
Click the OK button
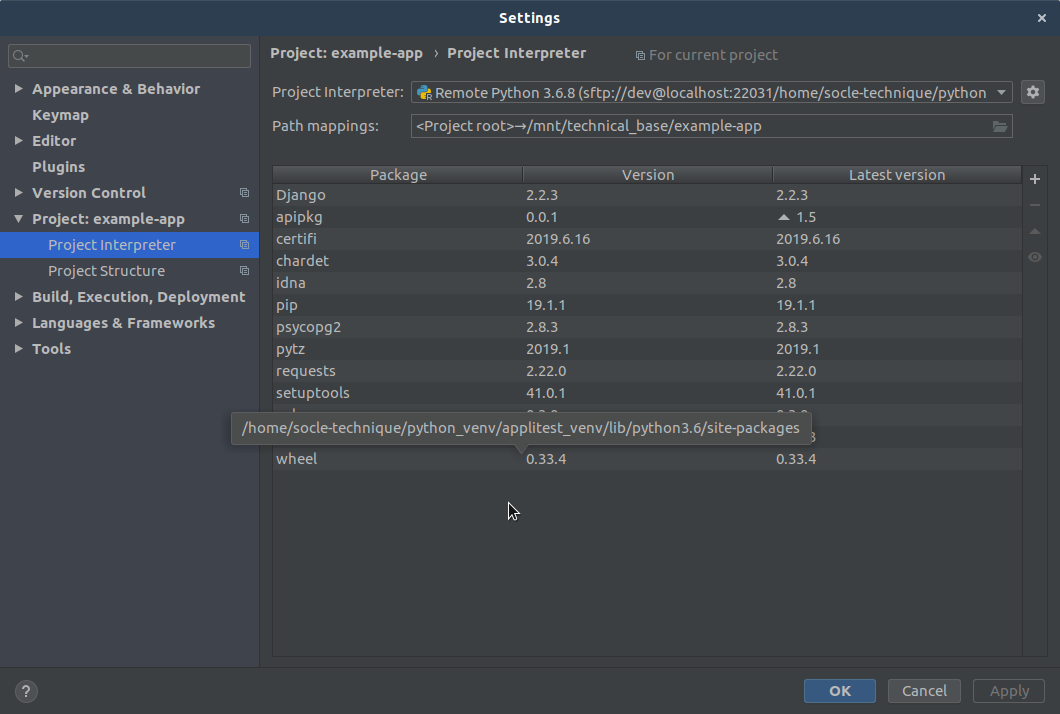coord(840,691)
